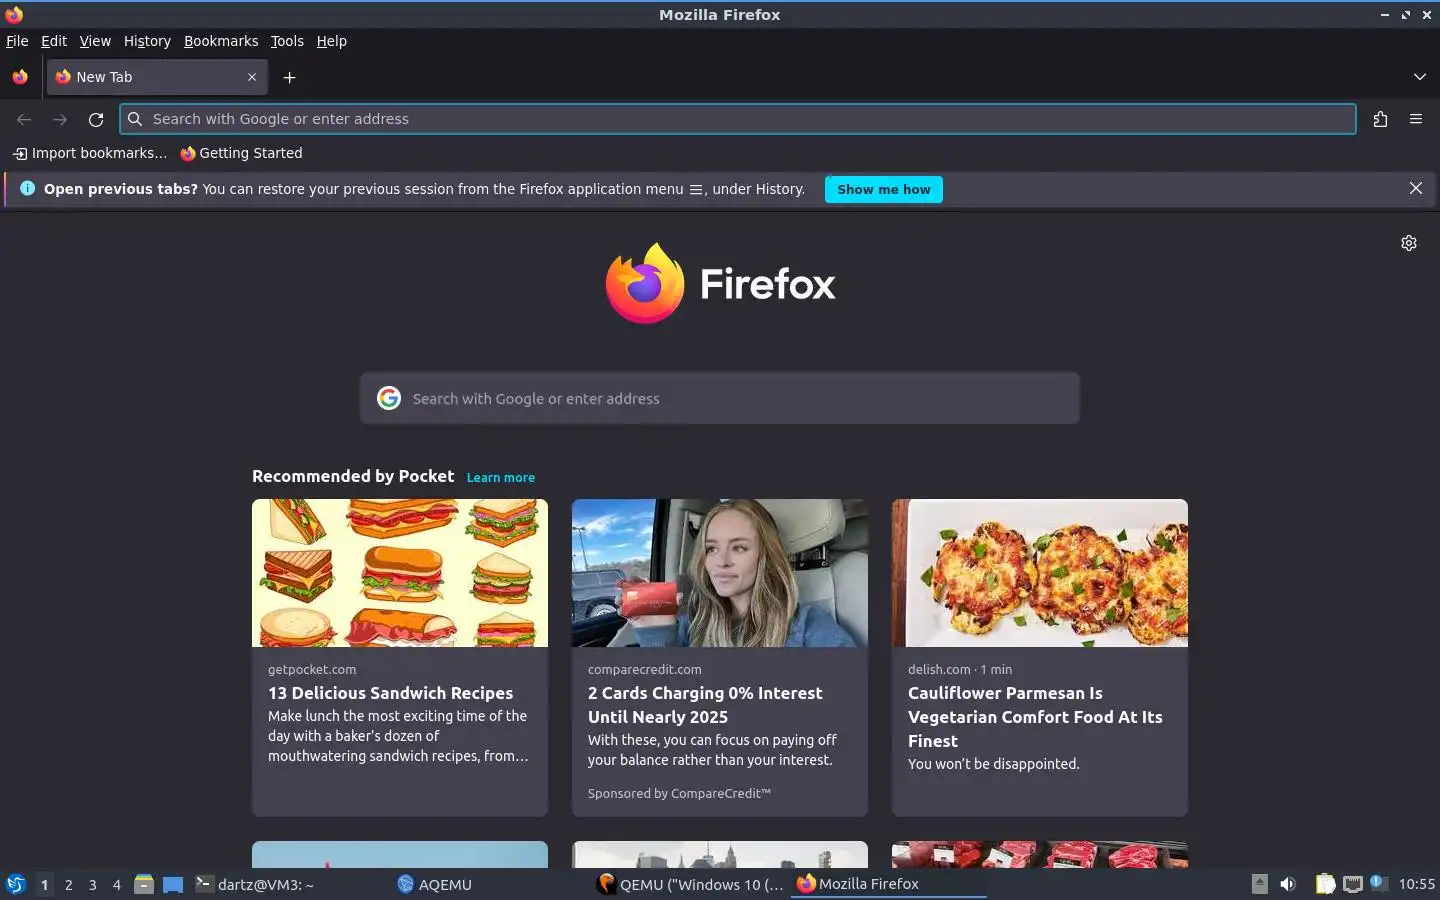Open the volume speaker tray icon
This screenshot has width=1440, height=900.
tap(1288, 884)
